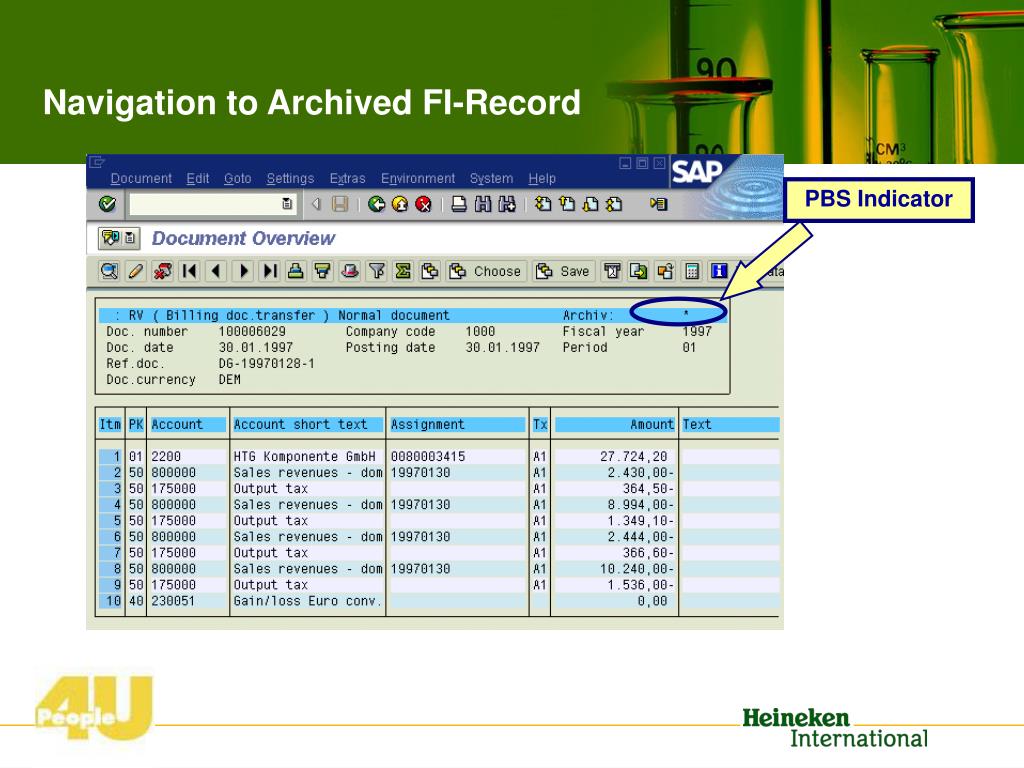Open the System menu
The height and width of the screenshot is (768, 1024).
(491, 178)
